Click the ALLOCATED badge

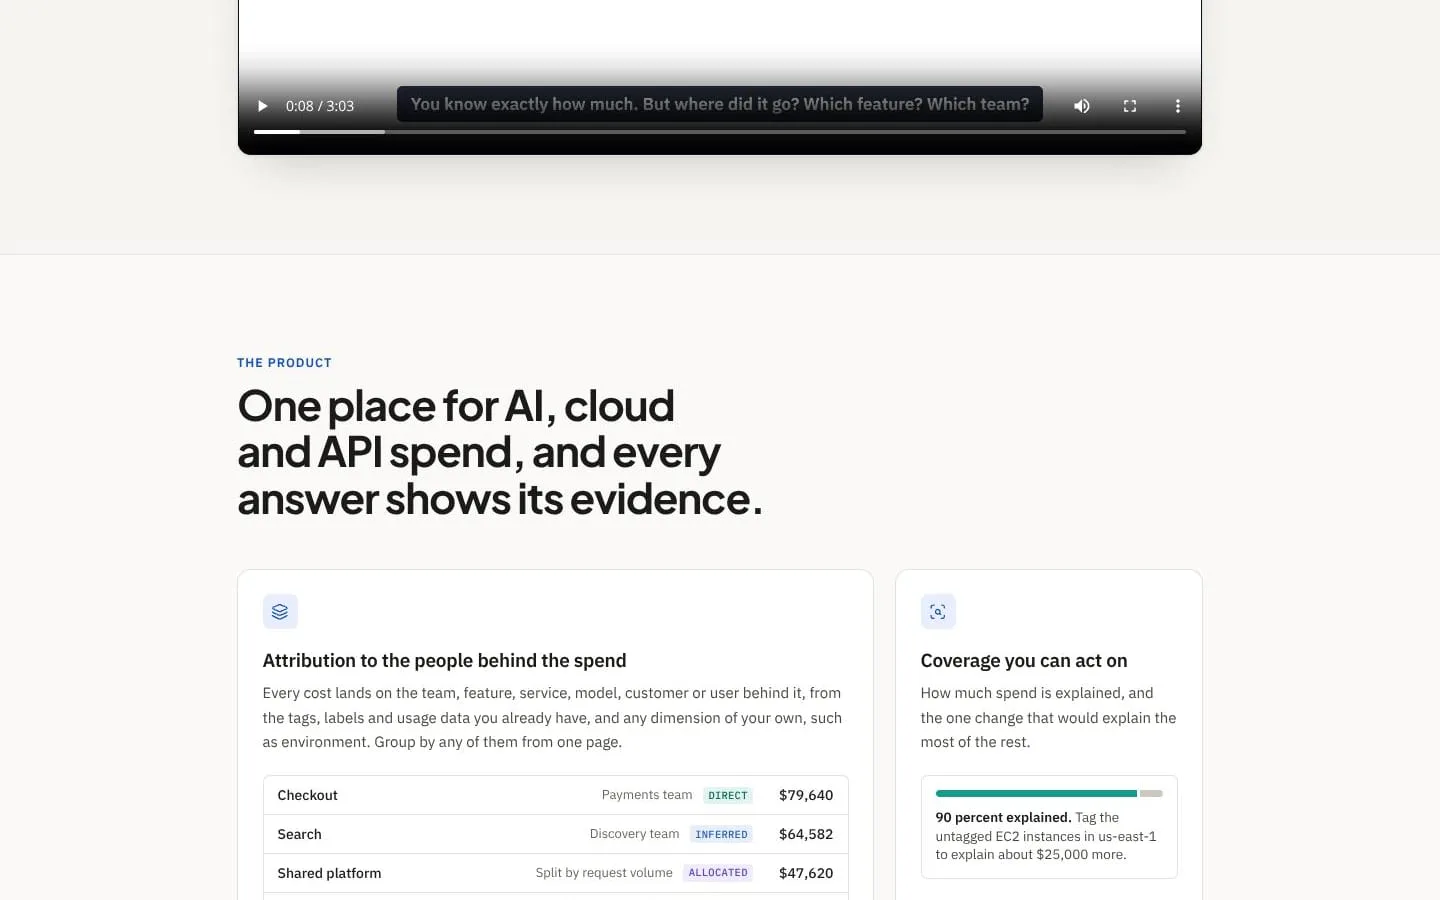(718, 873)
